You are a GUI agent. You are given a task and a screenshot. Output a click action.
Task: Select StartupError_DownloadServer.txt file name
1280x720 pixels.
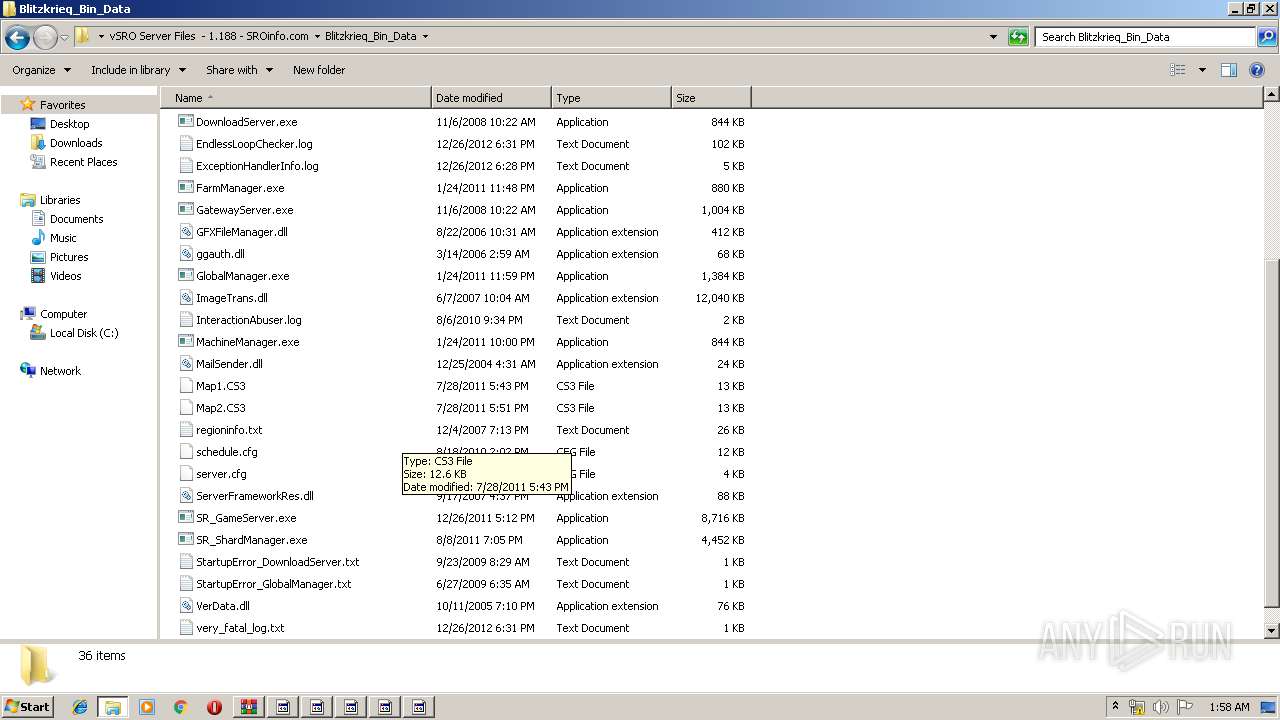coord(277,562)
